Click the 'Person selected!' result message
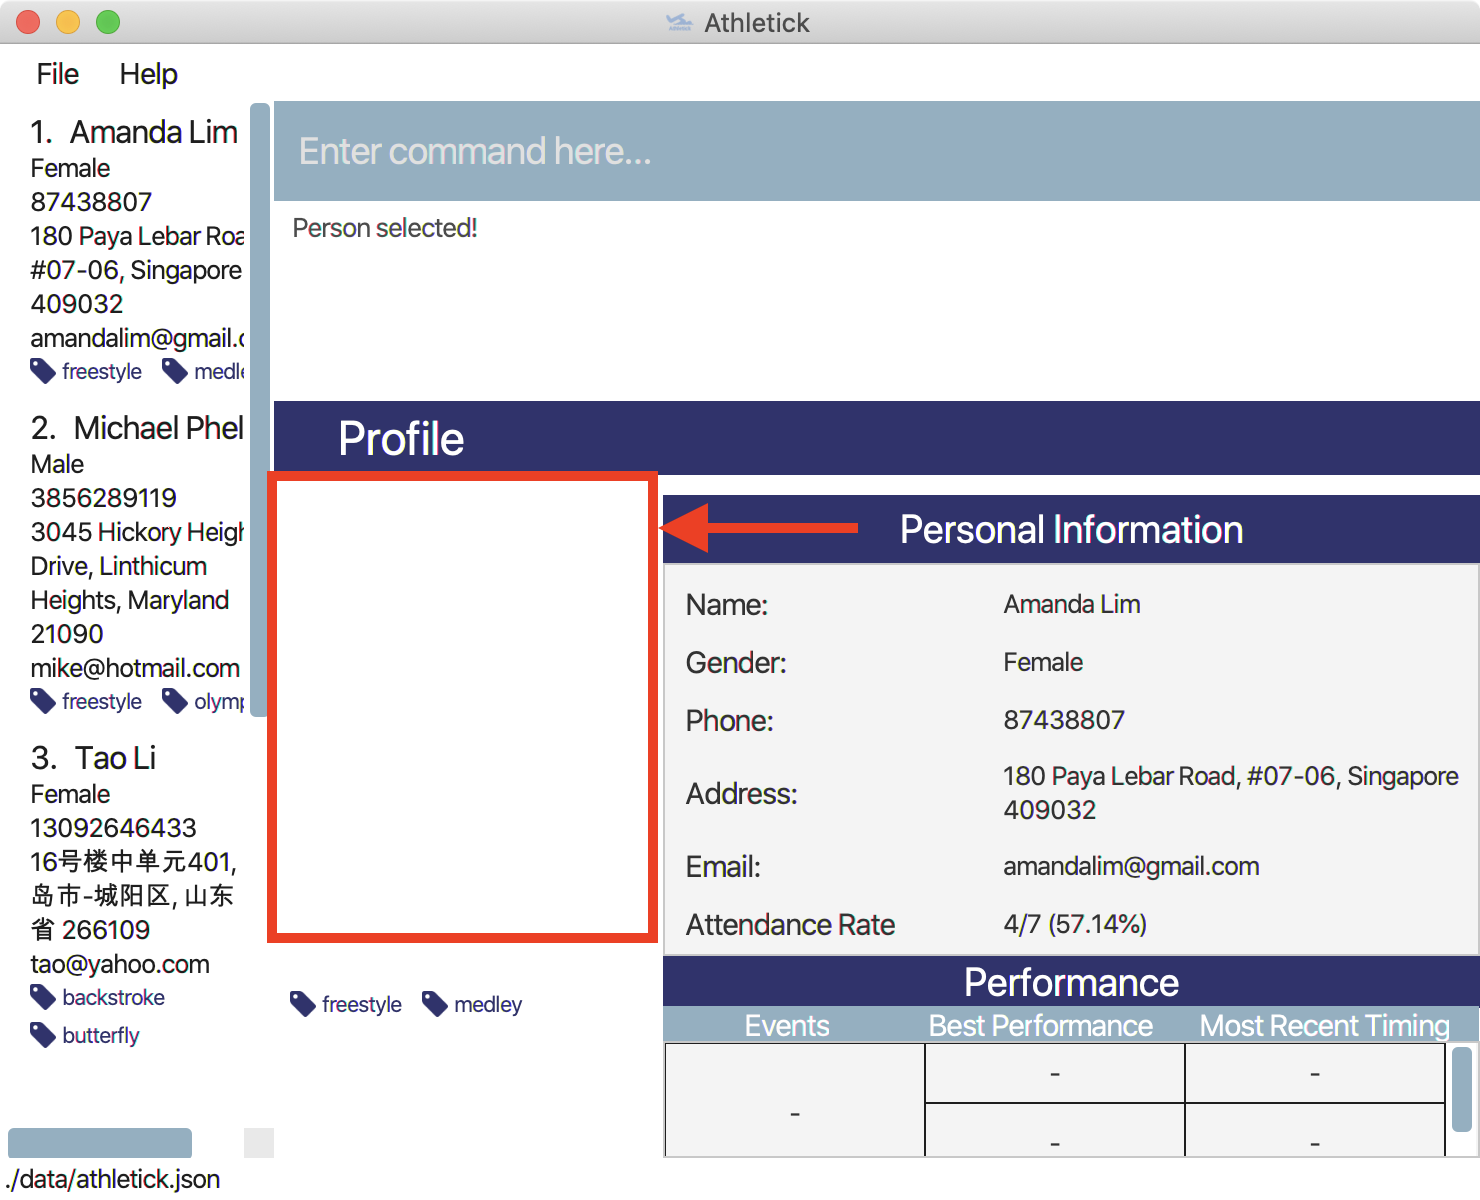This screenshot has height=1200, width=1480. tap(385, 228)
